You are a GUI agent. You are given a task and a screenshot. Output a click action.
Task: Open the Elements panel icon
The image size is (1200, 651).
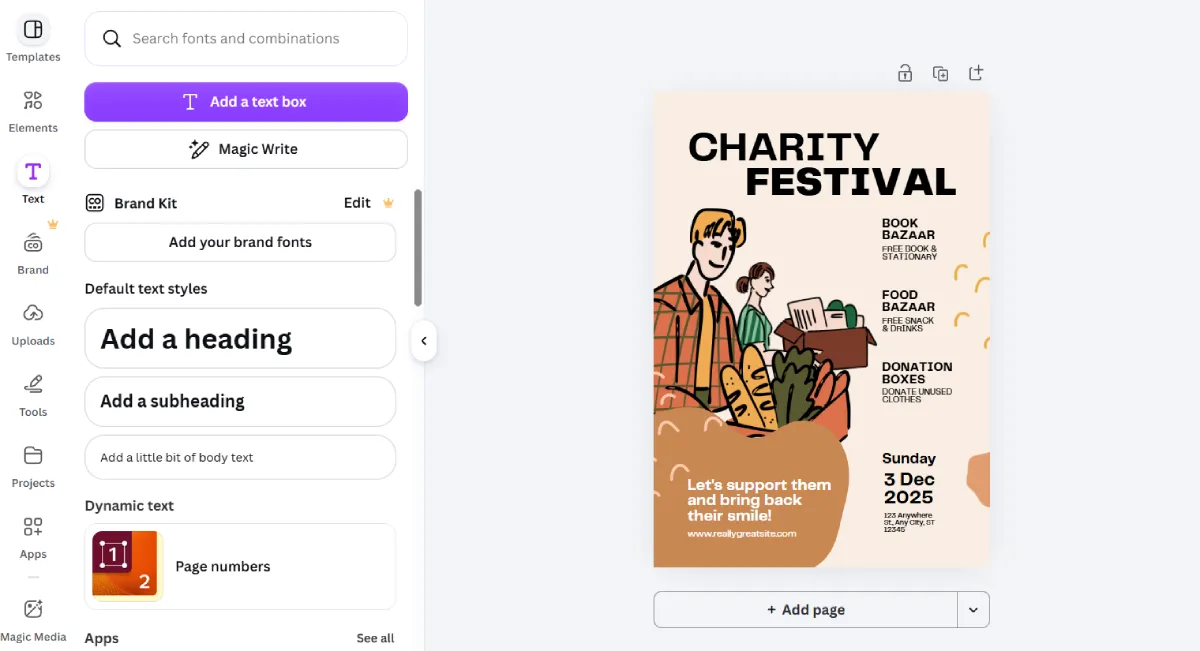pyautogui.click(x=33, y=100)
